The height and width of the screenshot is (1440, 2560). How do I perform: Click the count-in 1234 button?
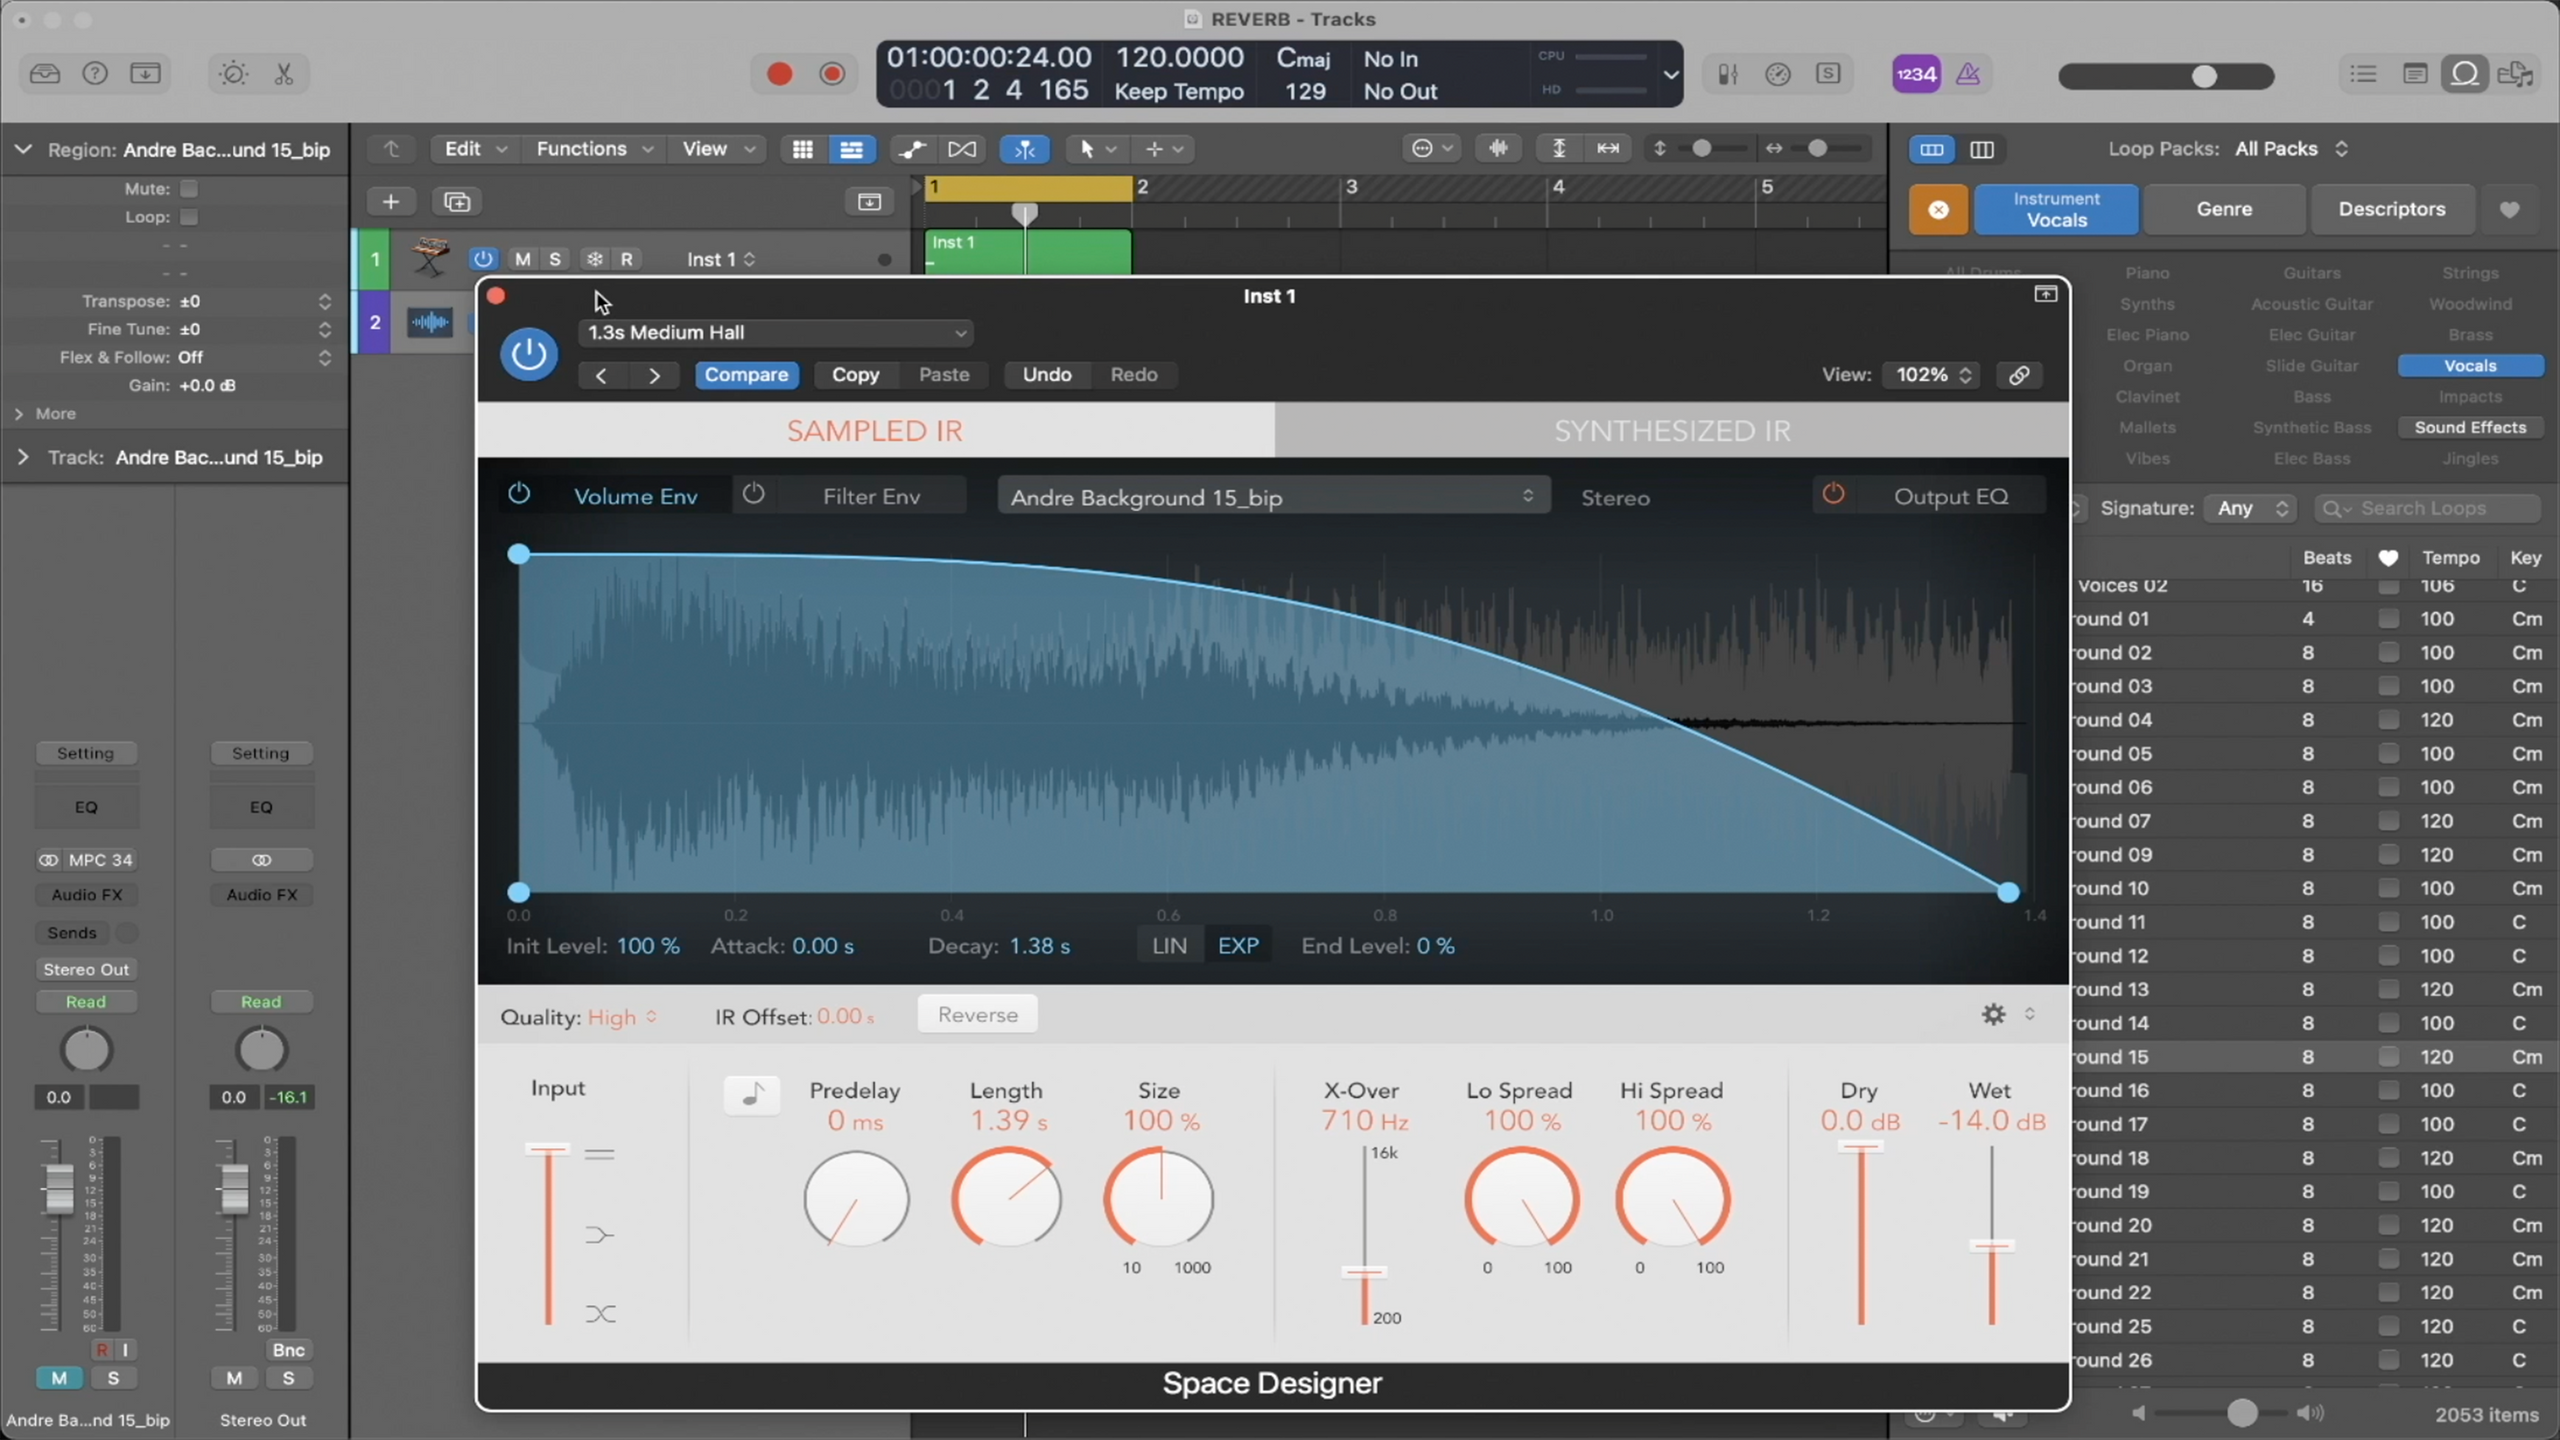pyautogui.click(x=1916, y=74)
